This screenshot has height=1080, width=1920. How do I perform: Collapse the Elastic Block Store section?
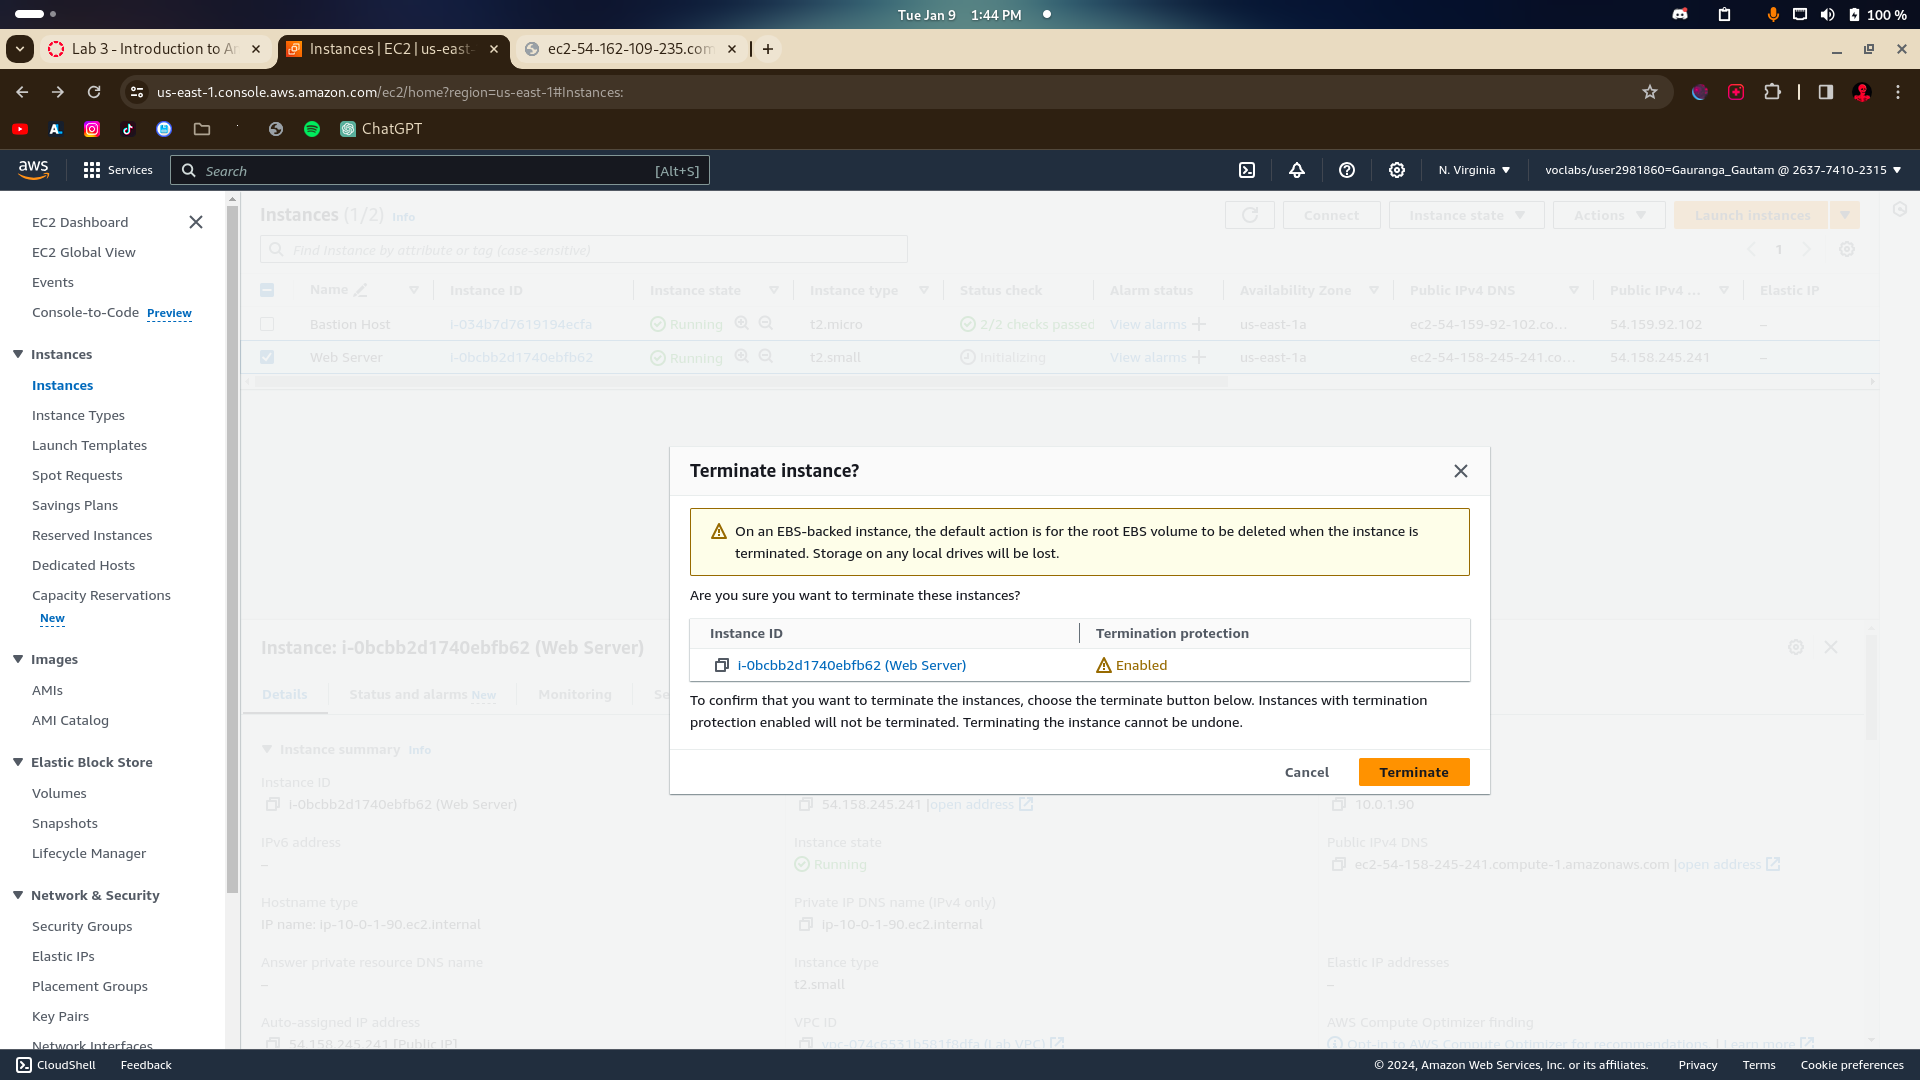(18, 762)
